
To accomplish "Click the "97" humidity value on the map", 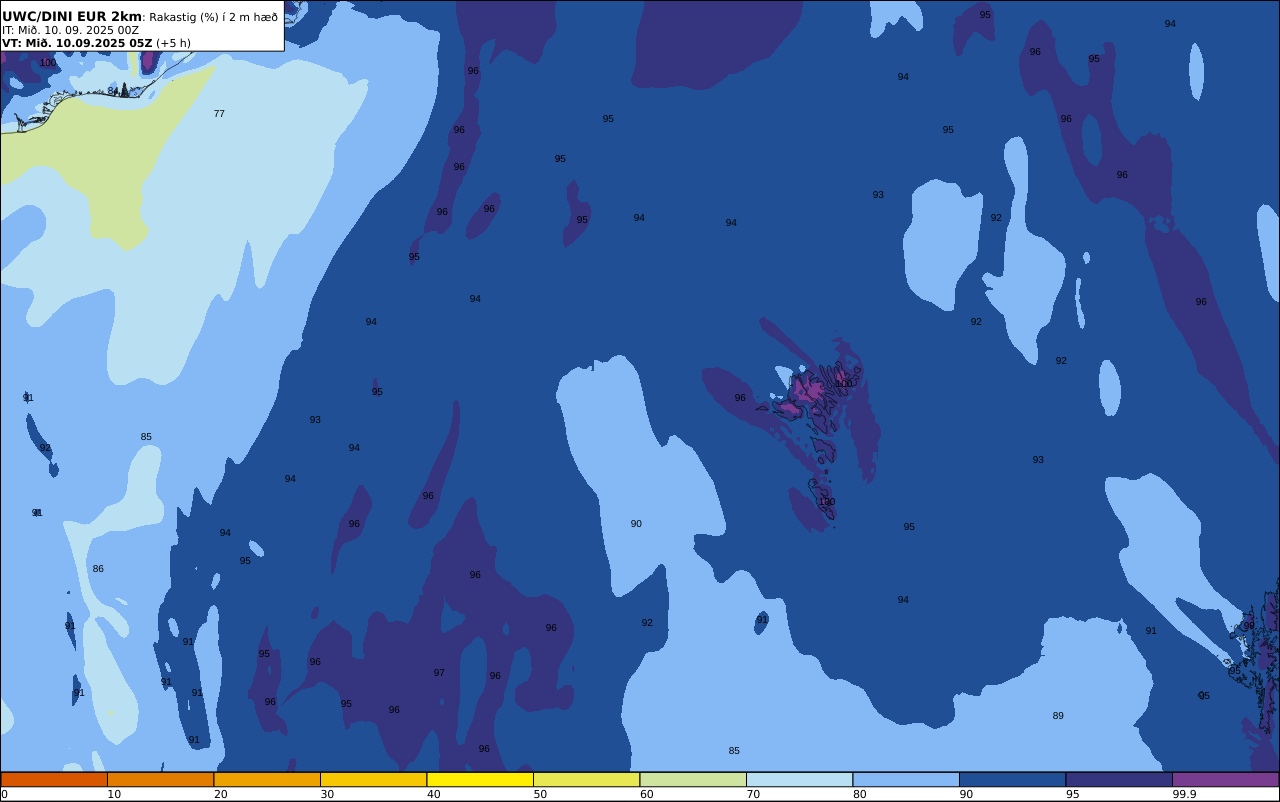I will [439, 673].
